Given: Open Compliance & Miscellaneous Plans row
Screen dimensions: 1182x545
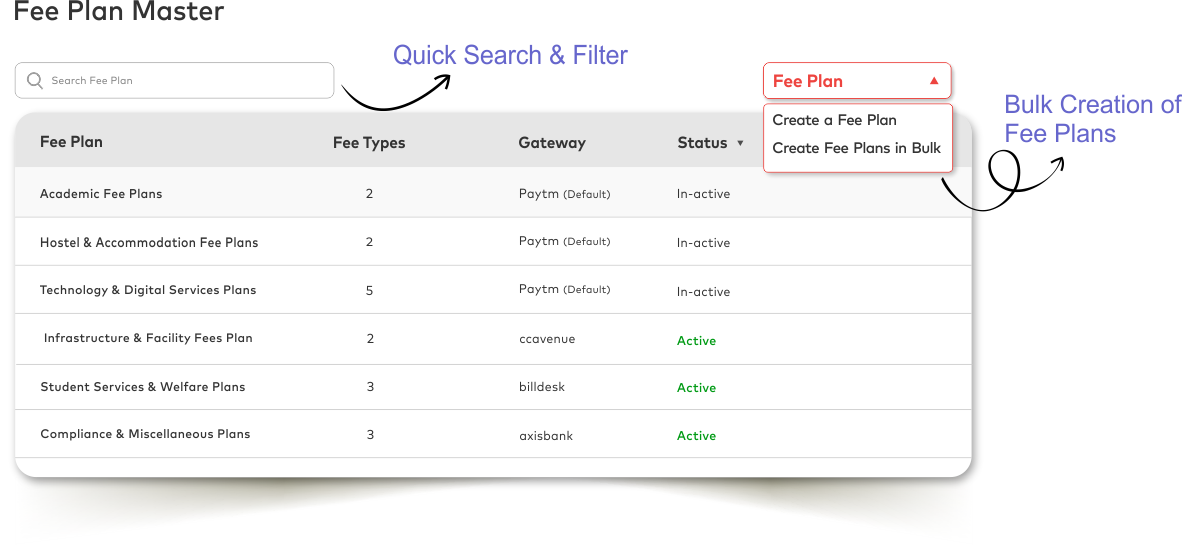Looking at the screenshot, I should coord(145,434).
